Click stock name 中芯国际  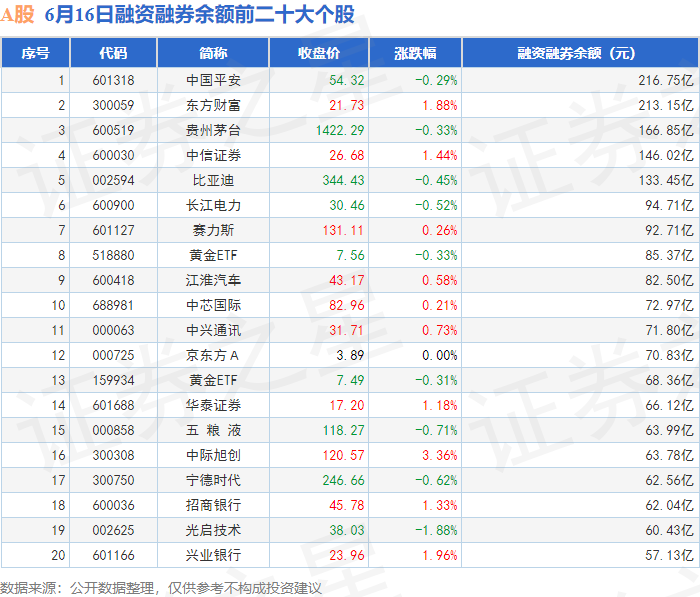pyautogui.click(x=213, y=305)
